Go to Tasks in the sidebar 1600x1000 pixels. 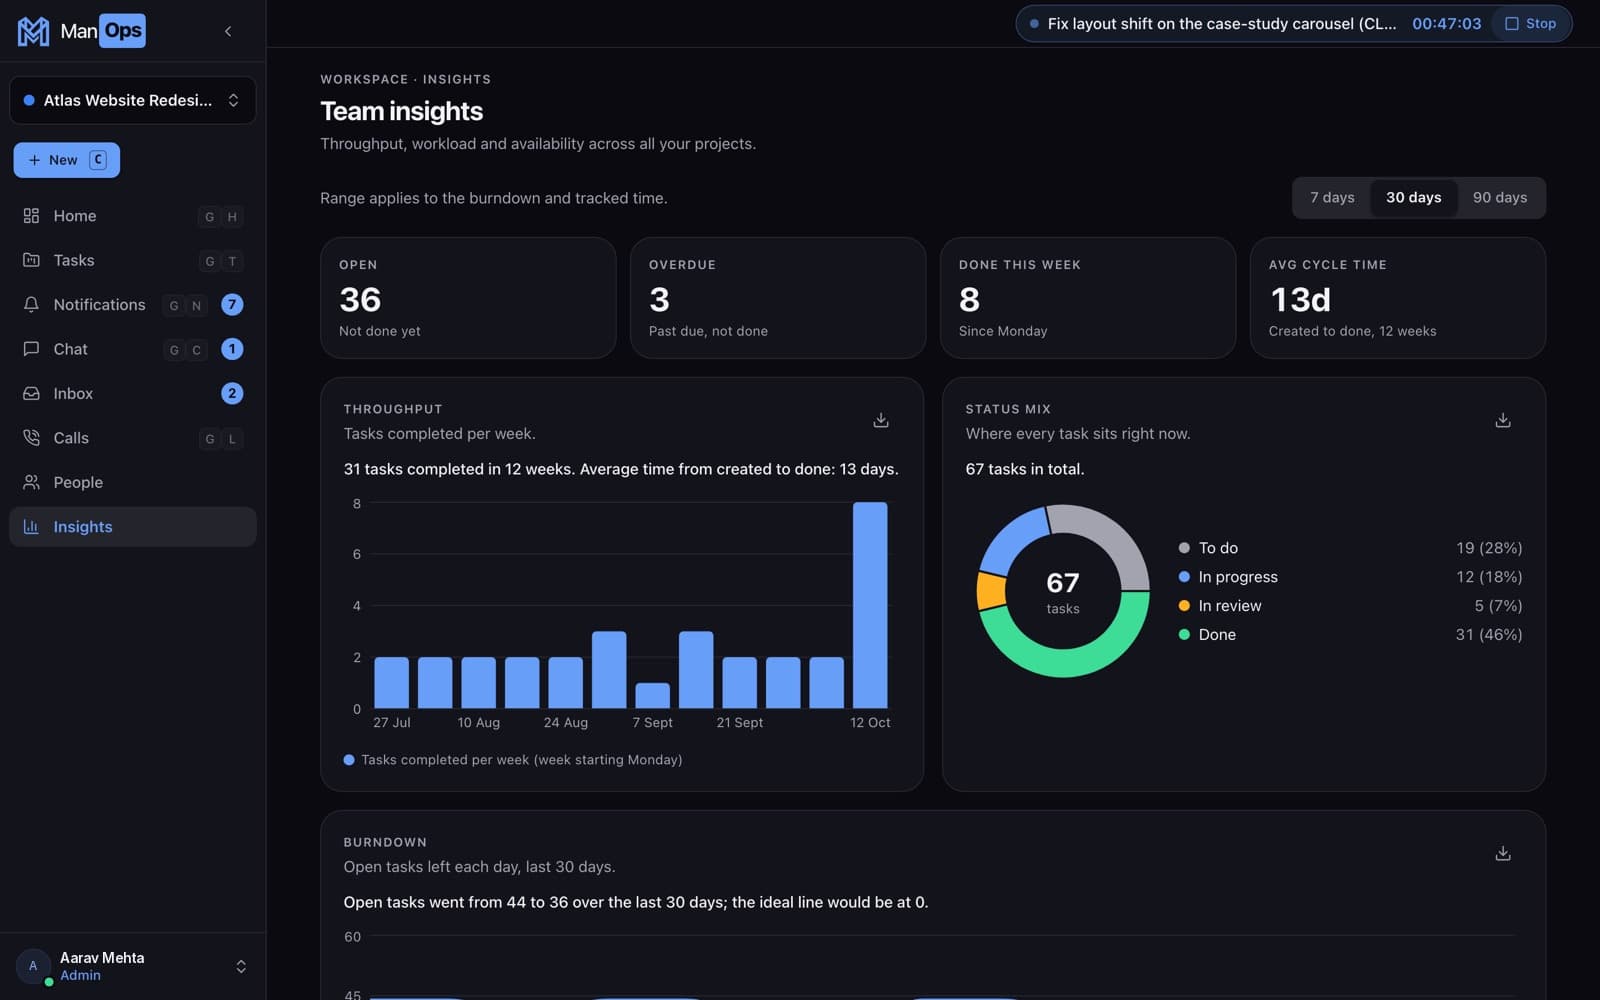[x=132, y=260]
